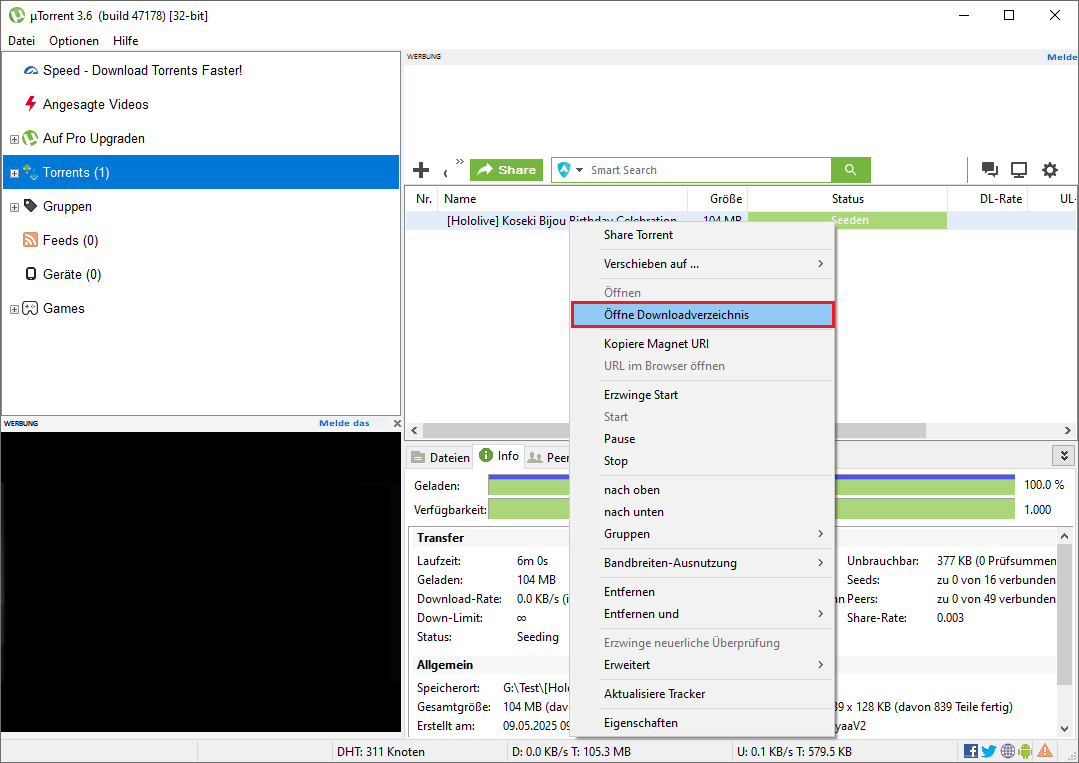This screenshot has width=1079, height=763.
Task: Open the Hilfe menu
Action: (125, 41)
